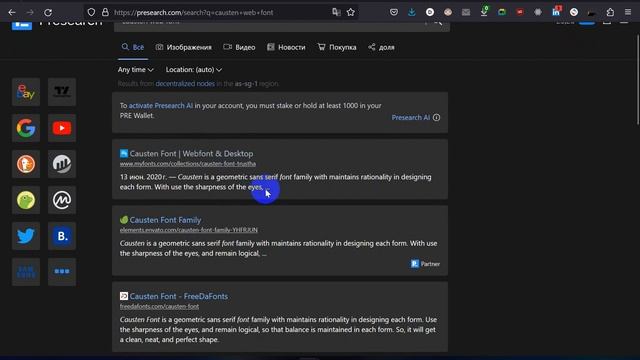Open the Location (auto) dropdown

coord(194,70)
